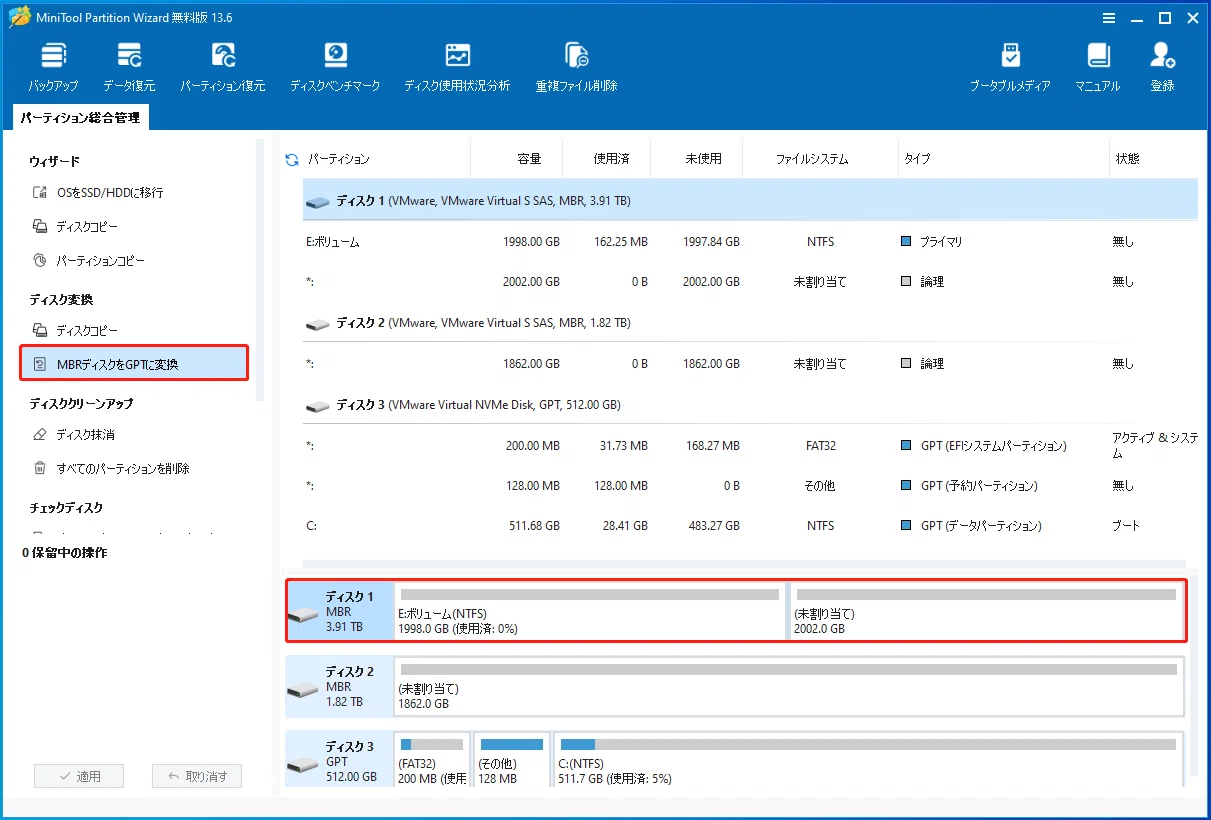Click (FAT32) 200 MB block in disk map

pos(432,761)
